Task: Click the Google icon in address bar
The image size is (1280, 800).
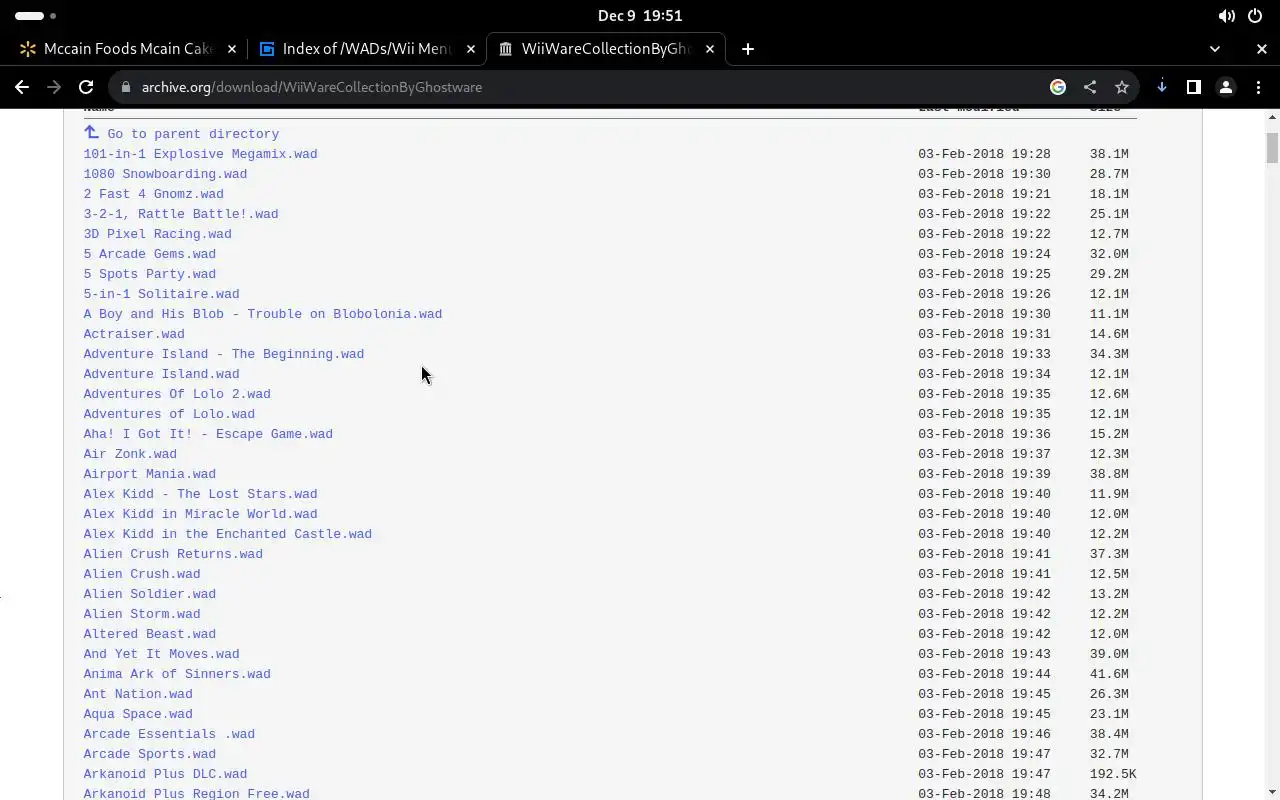Action: [1058, 87]
